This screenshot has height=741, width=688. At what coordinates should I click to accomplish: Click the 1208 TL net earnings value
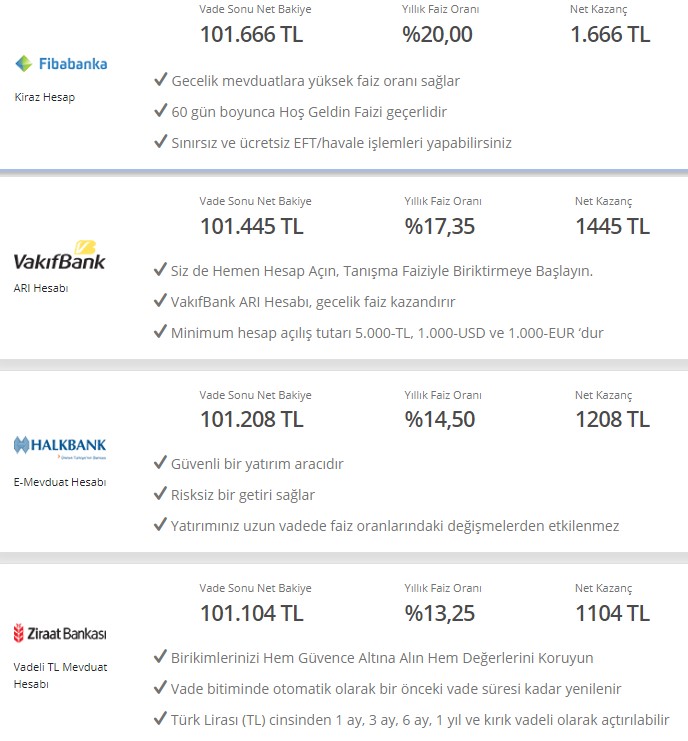612,420
